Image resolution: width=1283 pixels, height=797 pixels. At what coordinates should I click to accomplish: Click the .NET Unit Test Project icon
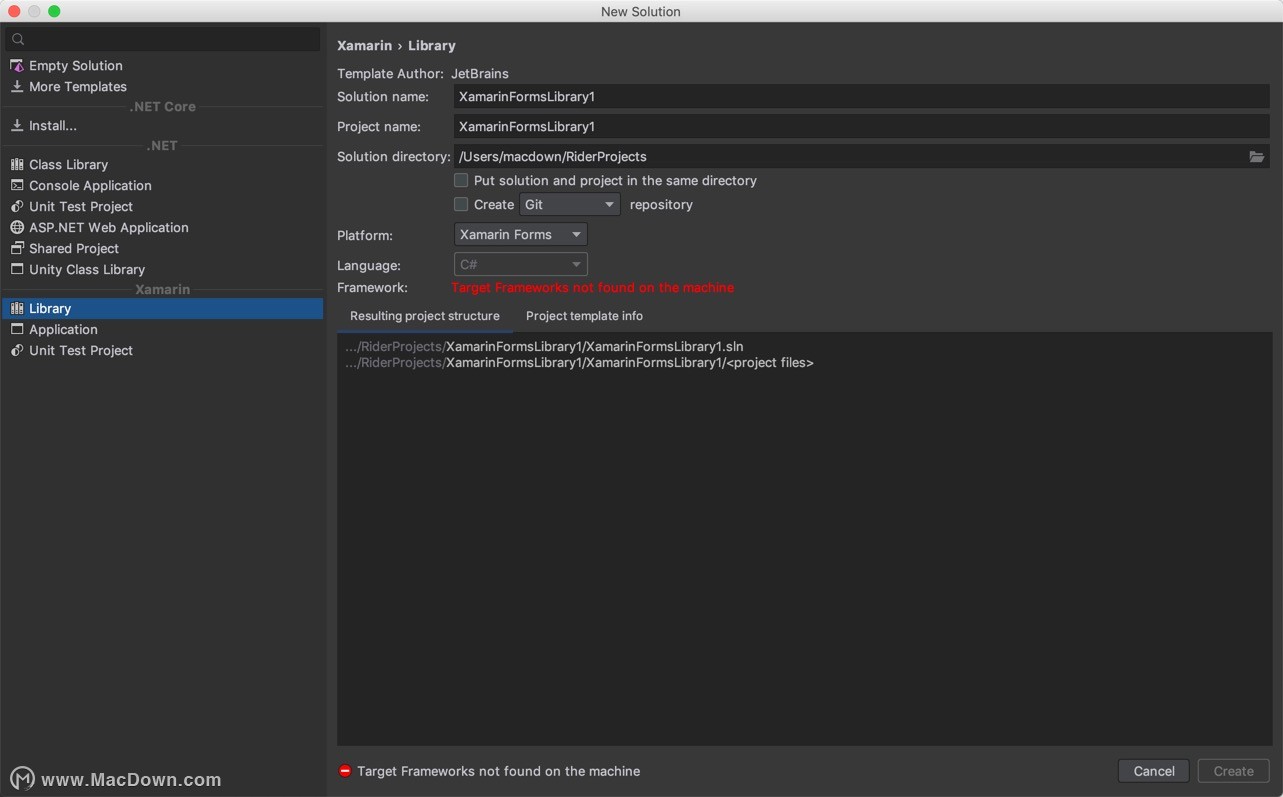(x=17, y=206)
